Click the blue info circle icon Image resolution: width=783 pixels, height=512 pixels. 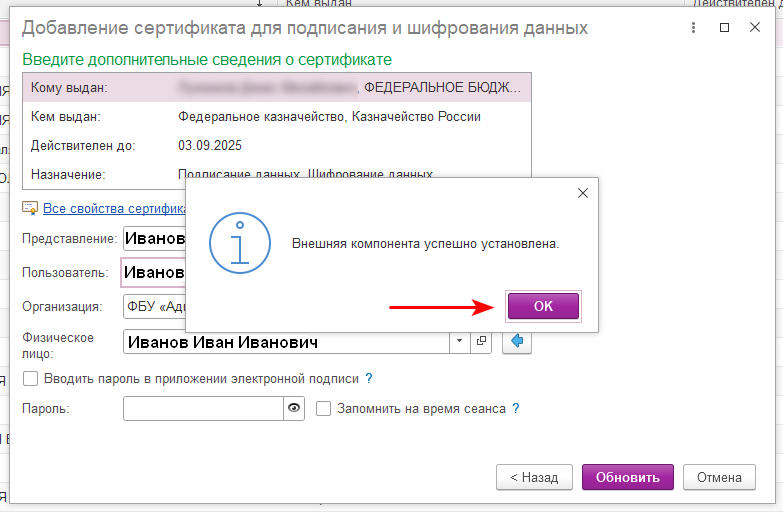(x=238, y=244)
